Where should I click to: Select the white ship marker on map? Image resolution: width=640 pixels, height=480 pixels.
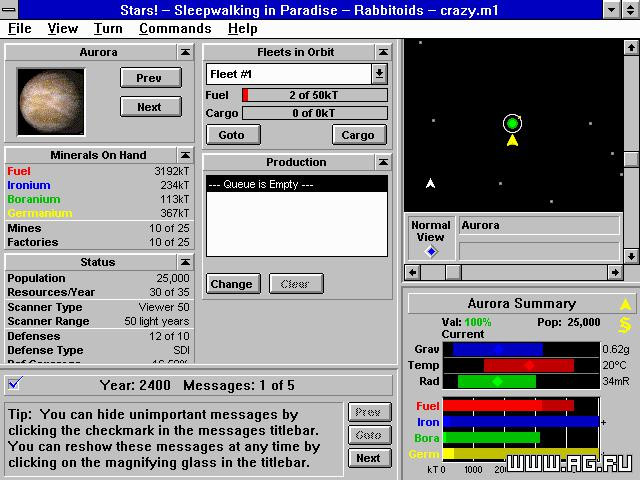[x=430, y=184]
